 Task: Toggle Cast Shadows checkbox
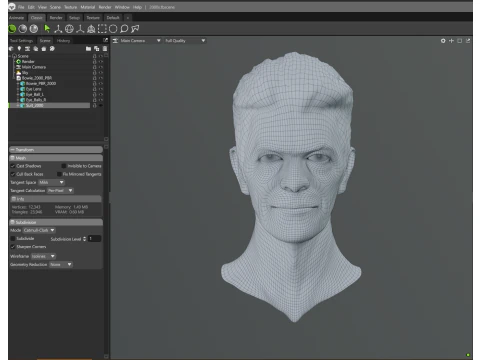pyautogui.click(x=13, y=166)
